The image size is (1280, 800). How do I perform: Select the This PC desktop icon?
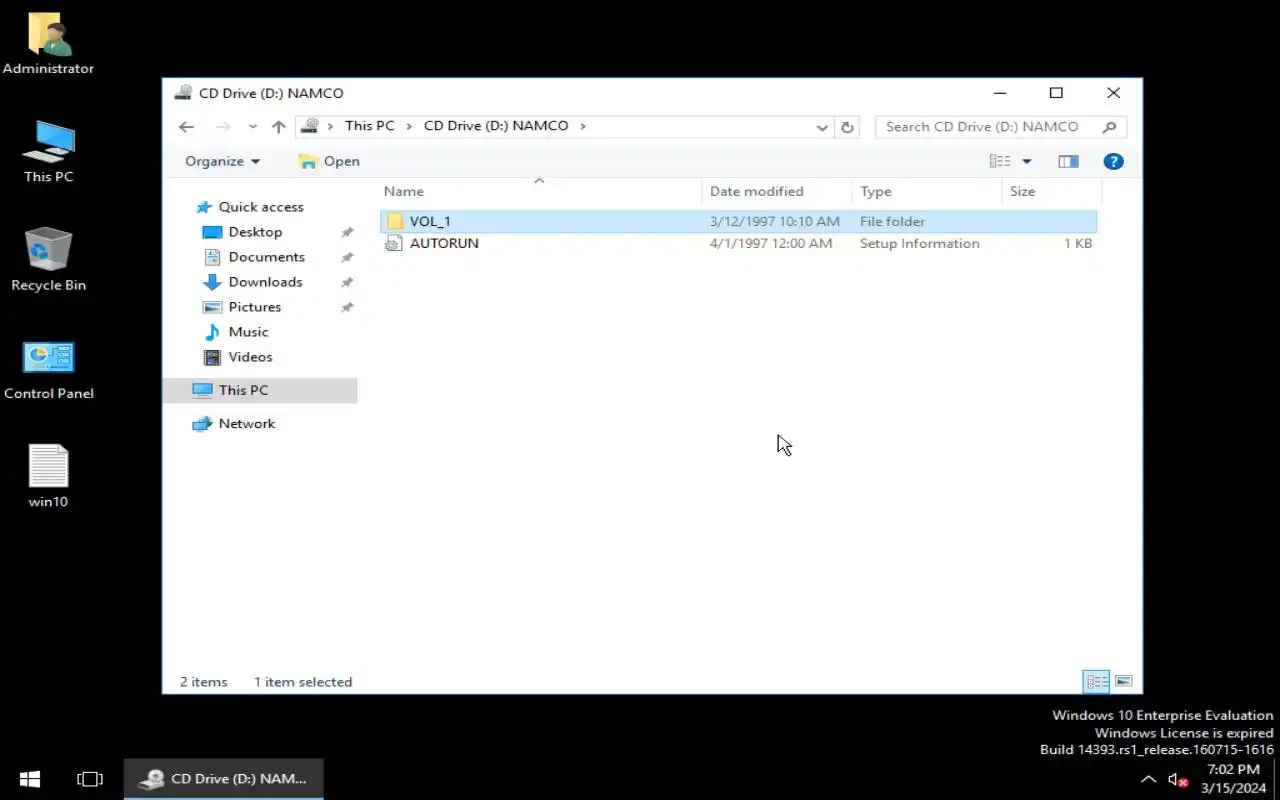tap(48, 152)
